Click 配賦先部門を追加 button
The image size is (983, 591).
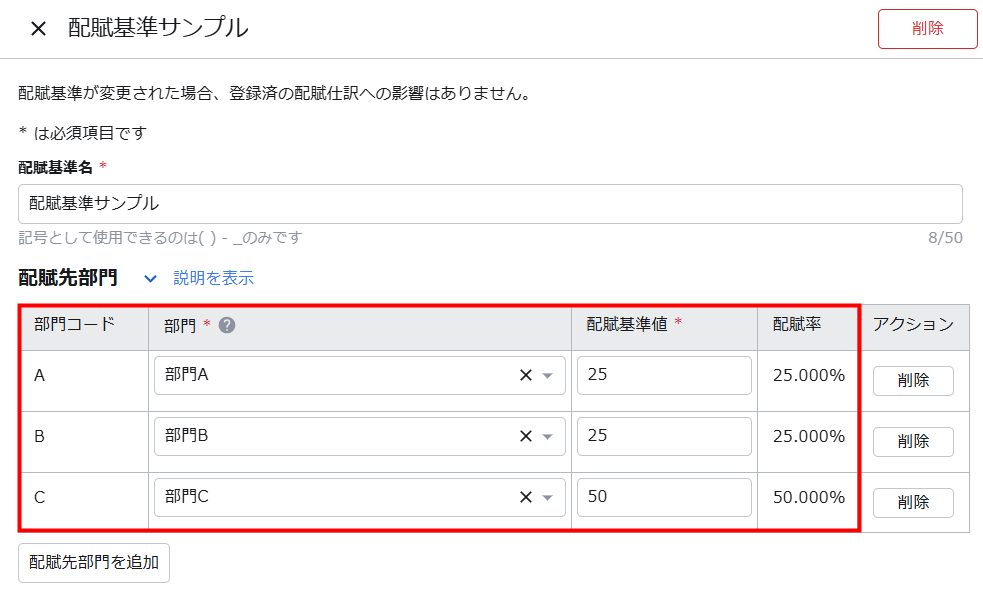94,562
